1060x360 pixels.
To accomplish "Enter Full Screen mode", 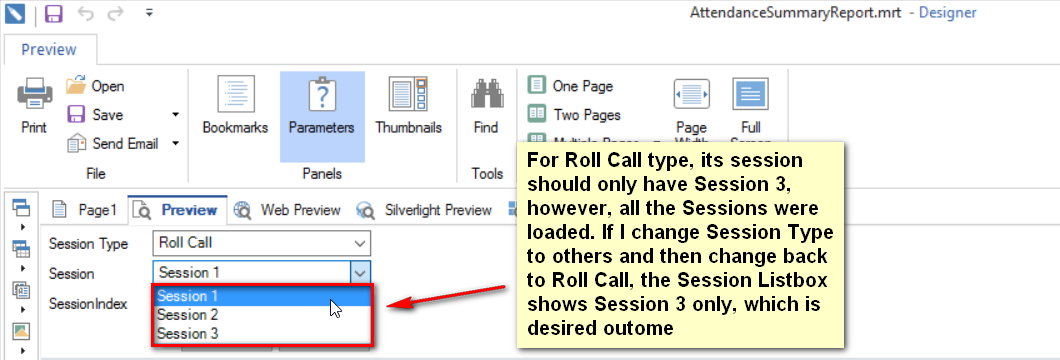I will (750, 111).
